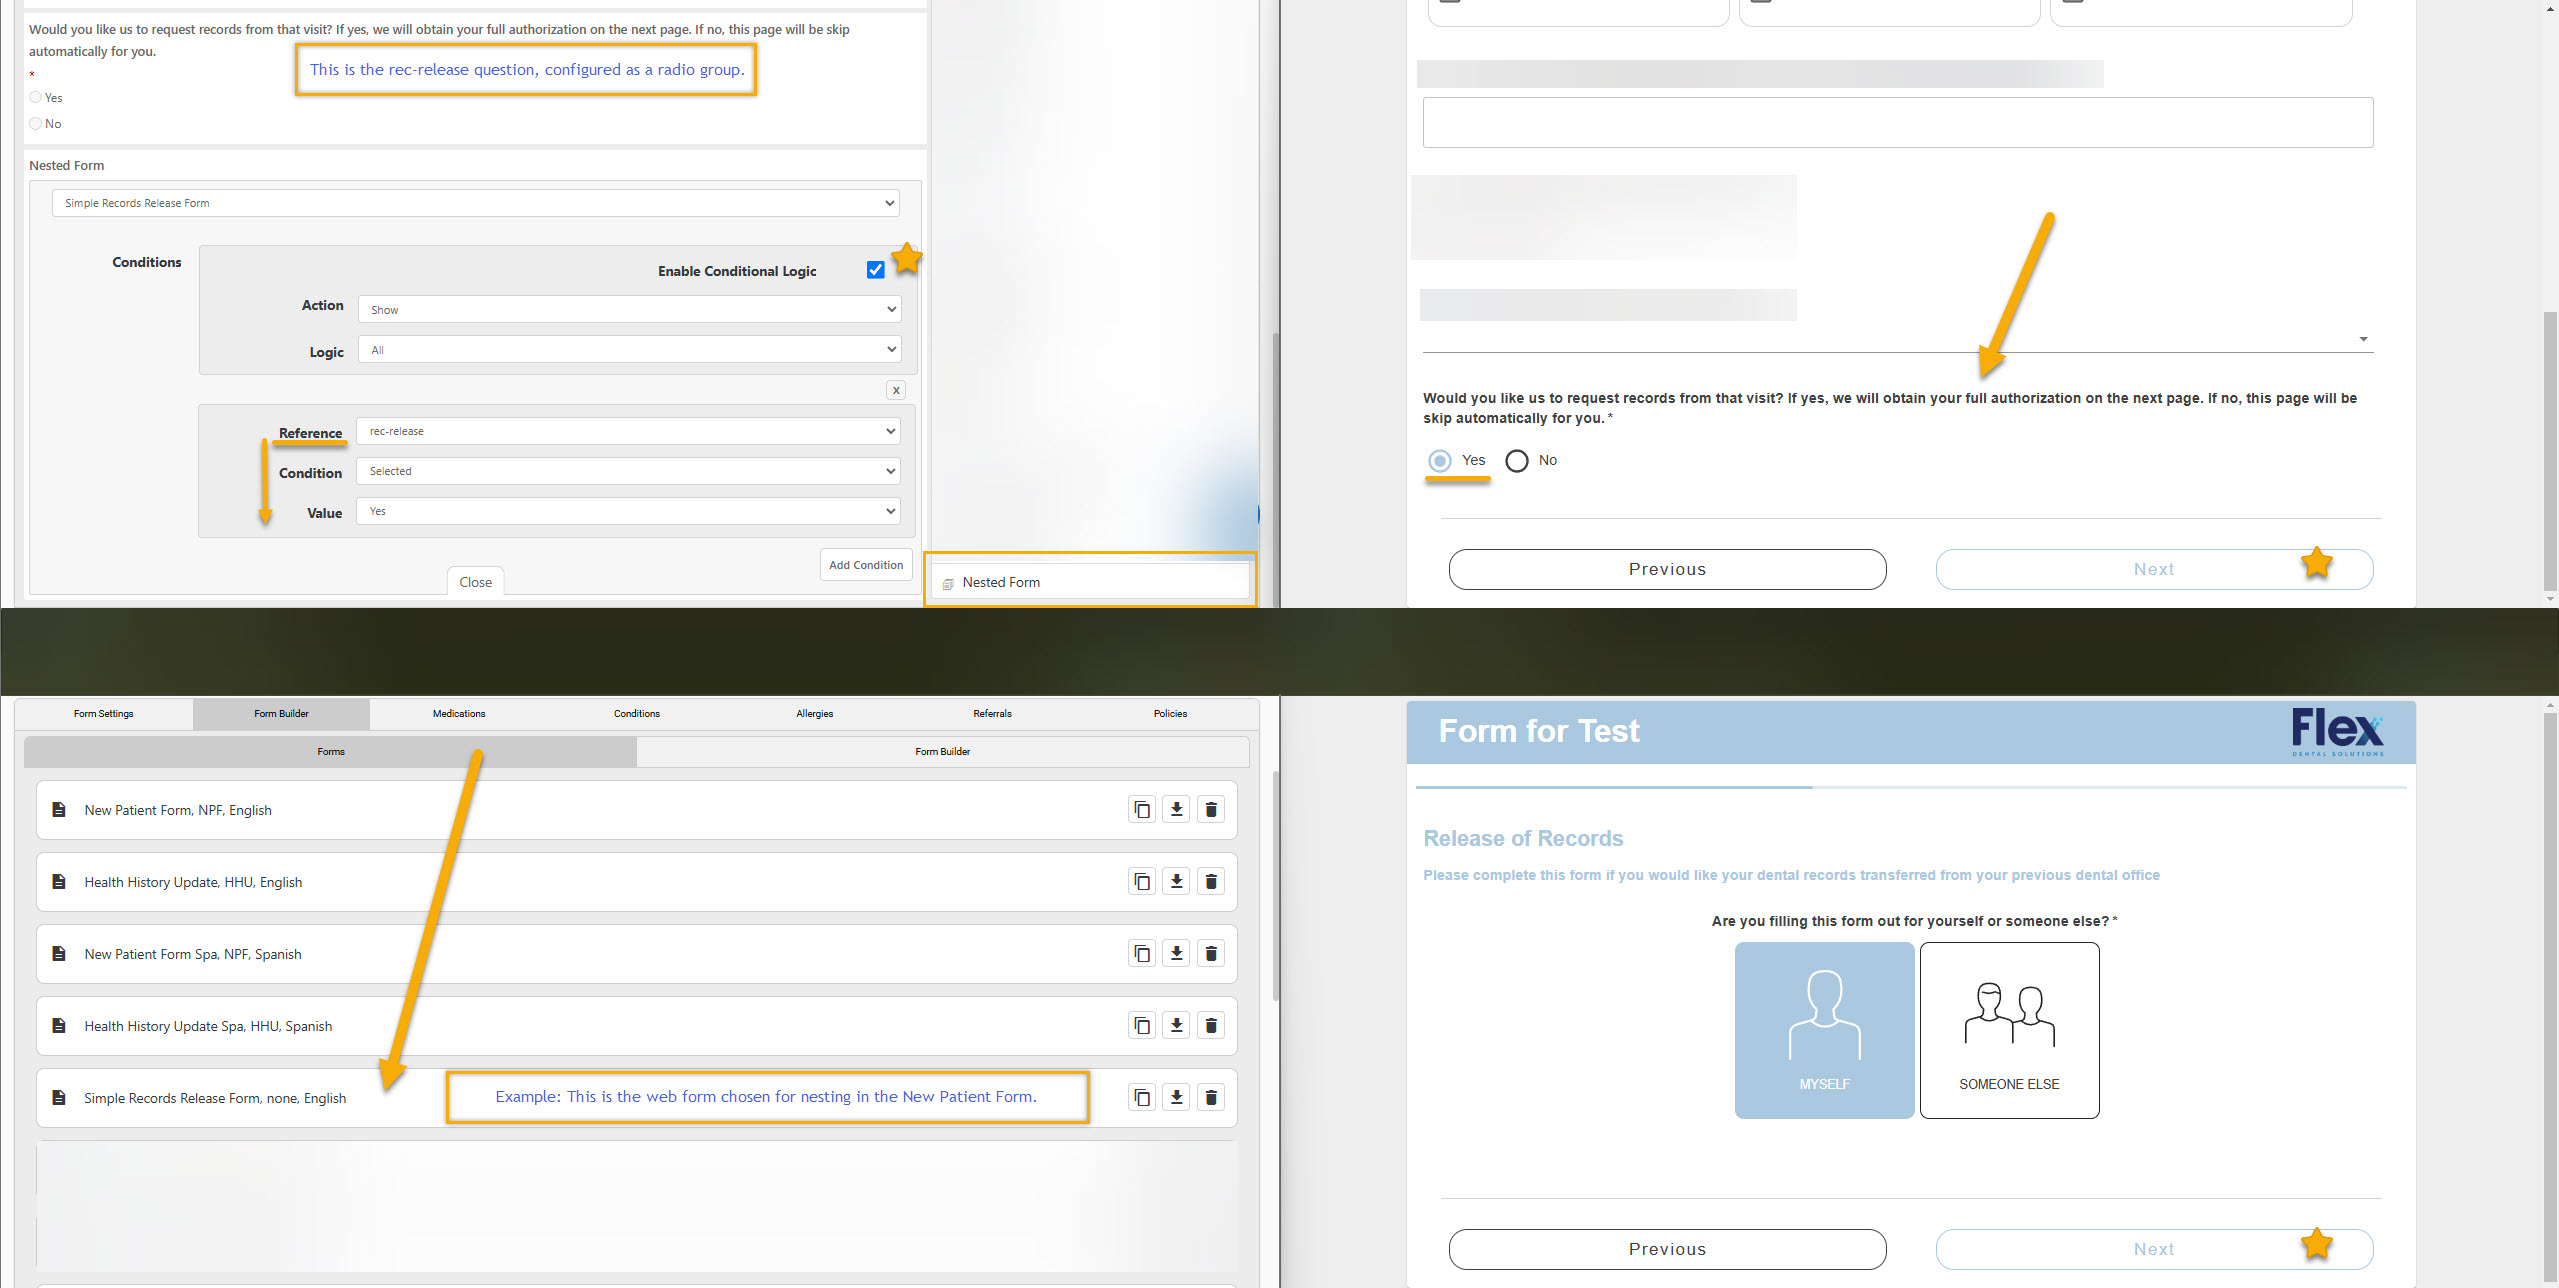Copy the Health History Update Spa, HHU, Spanish form
Screen dimensions: 2559x1288
pyautogui.click(x=1142, y=1026)
